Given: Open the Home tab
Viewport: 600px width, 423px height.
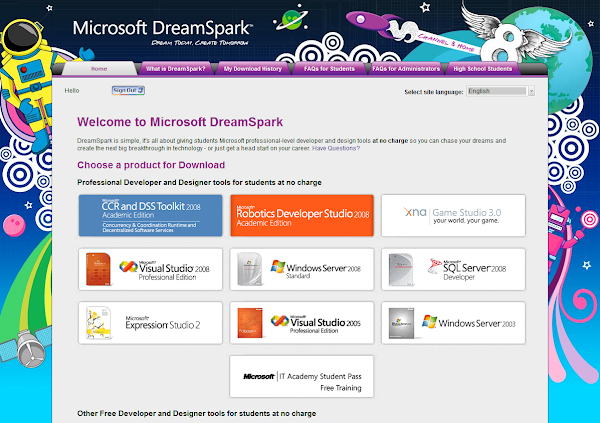Looking at the screenshot, I should click(99, 69).
